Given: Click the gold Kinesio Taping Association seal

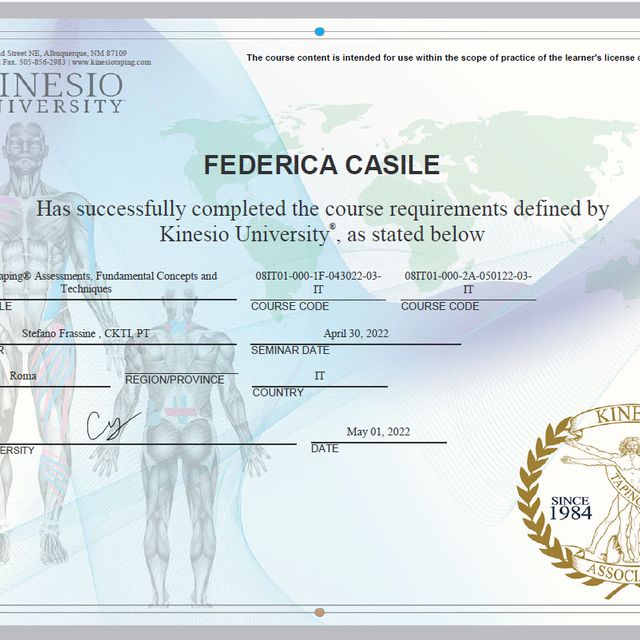Looking at the screenshot, I should 579,500.
